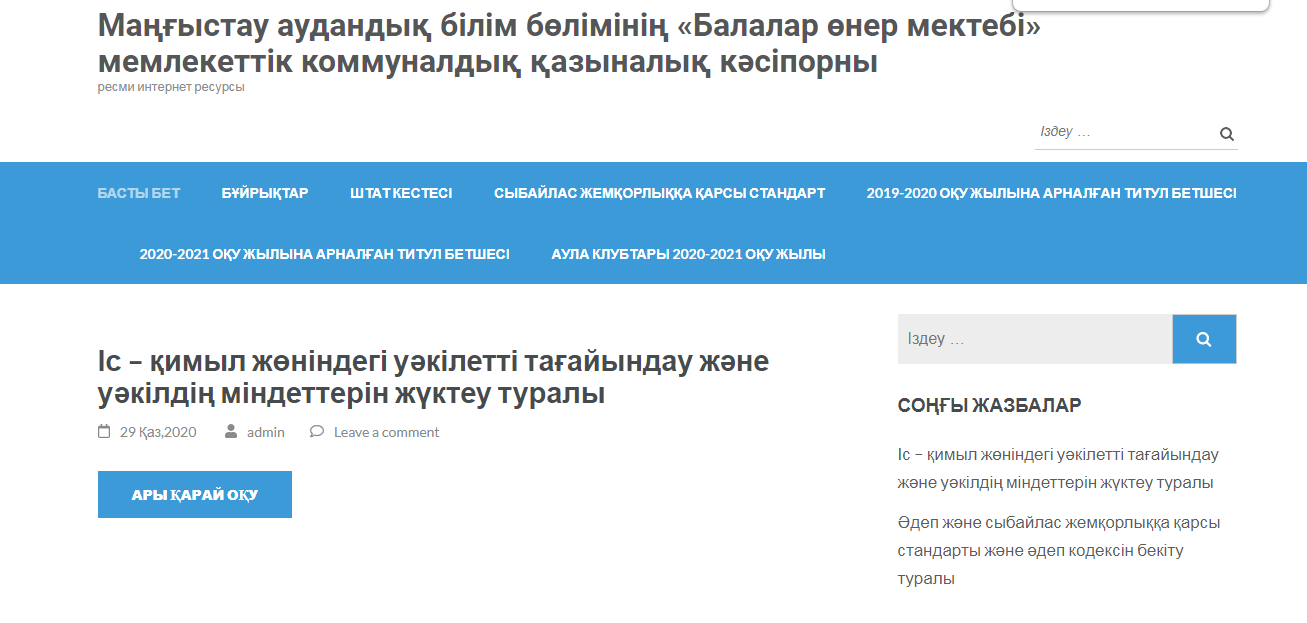1307x623 pixels.
Task: Open the main post title Іс – қимыл жөніндегі
Action: click(434, 377)
